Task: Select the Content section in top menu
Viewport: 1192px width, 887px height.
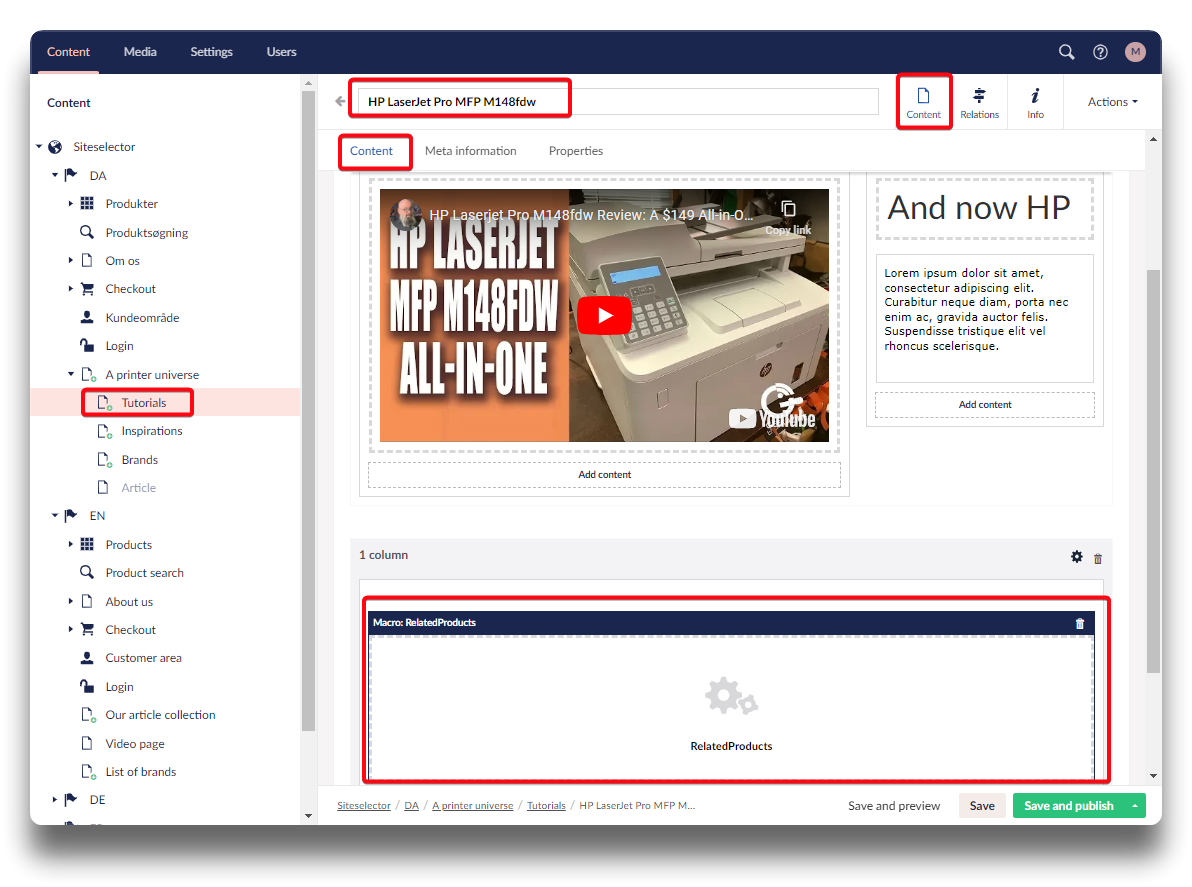Action: (68, 52)
